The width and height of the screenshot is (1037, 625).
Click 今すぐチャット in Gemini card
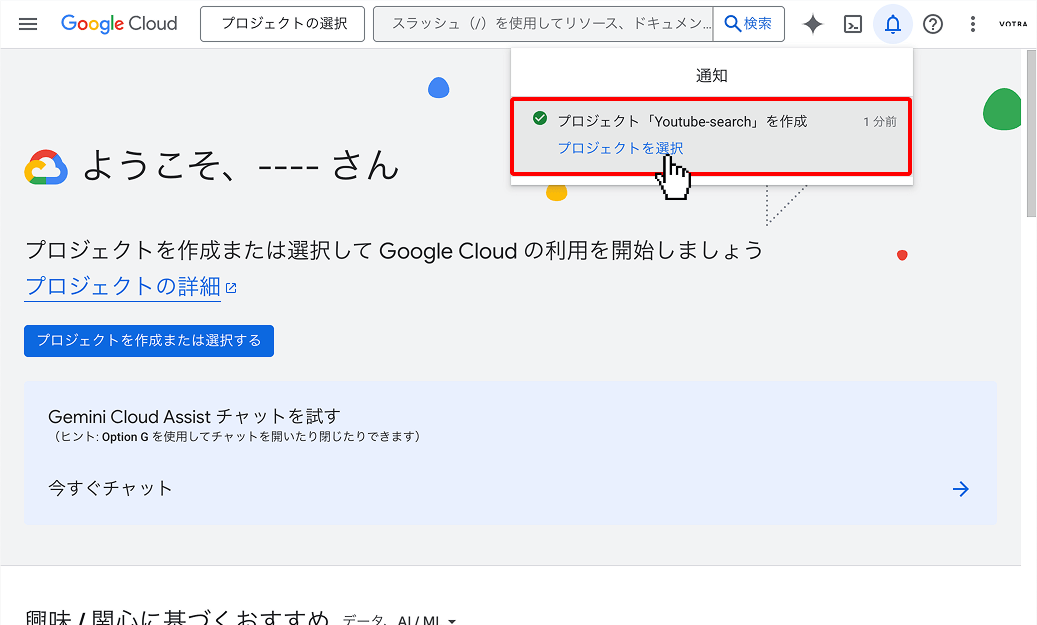click(x=110, y=488)
